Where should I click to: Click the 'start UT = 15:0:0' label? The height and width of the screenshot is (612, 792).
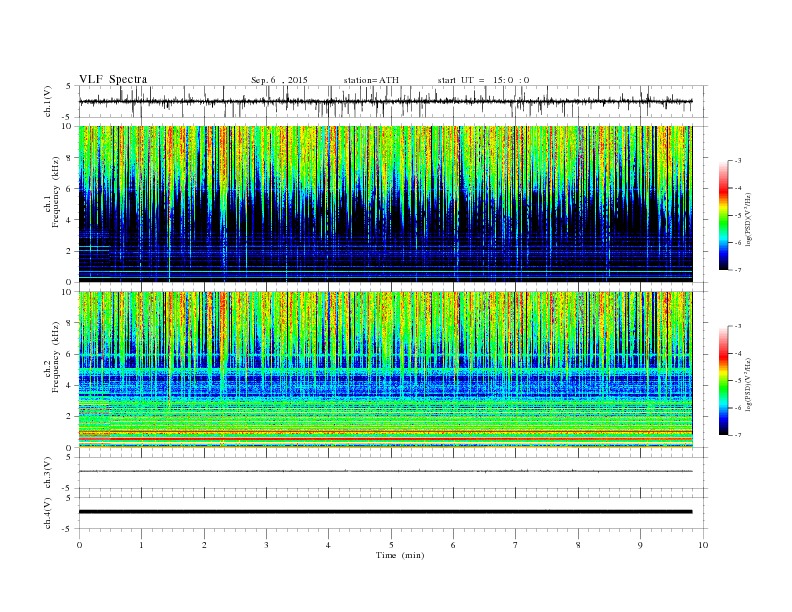click(483, 80)
